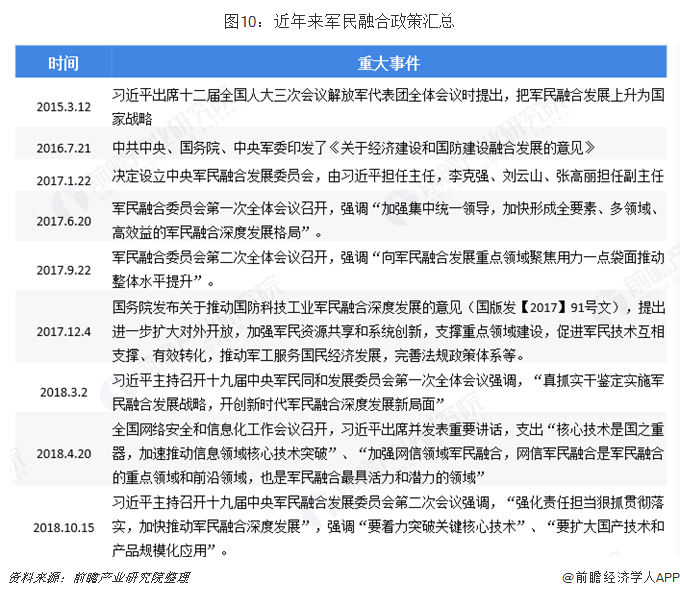Image resolution: width=680 pixels, height=596 pixels.
Task: Select the 2017.12.4 date cell
Action: pos(63,331)
